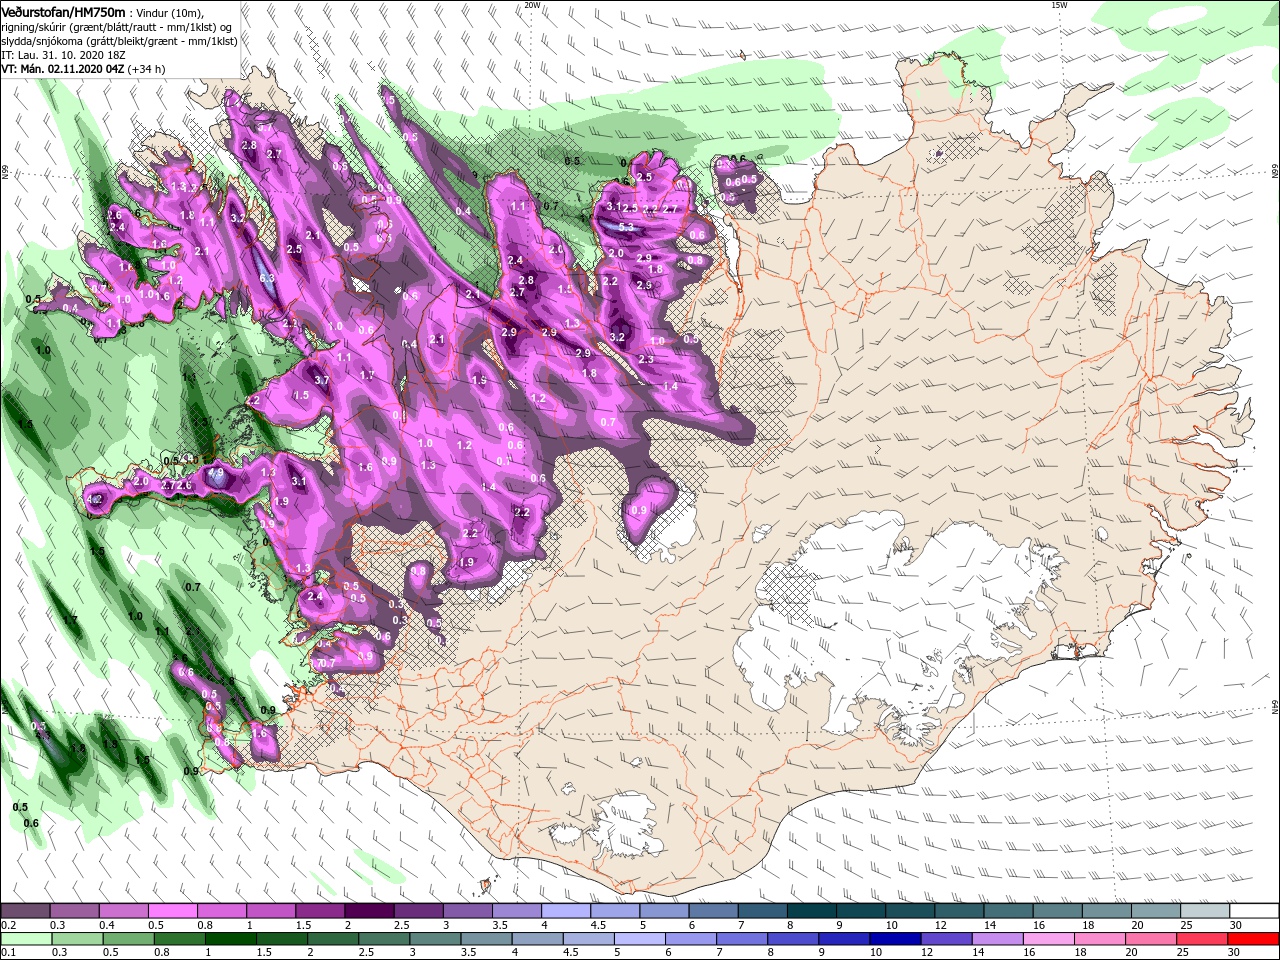Select the bright pink 0.5 swatch in top legend
This screenshot has width=1280, height=960.
[172, 911]
